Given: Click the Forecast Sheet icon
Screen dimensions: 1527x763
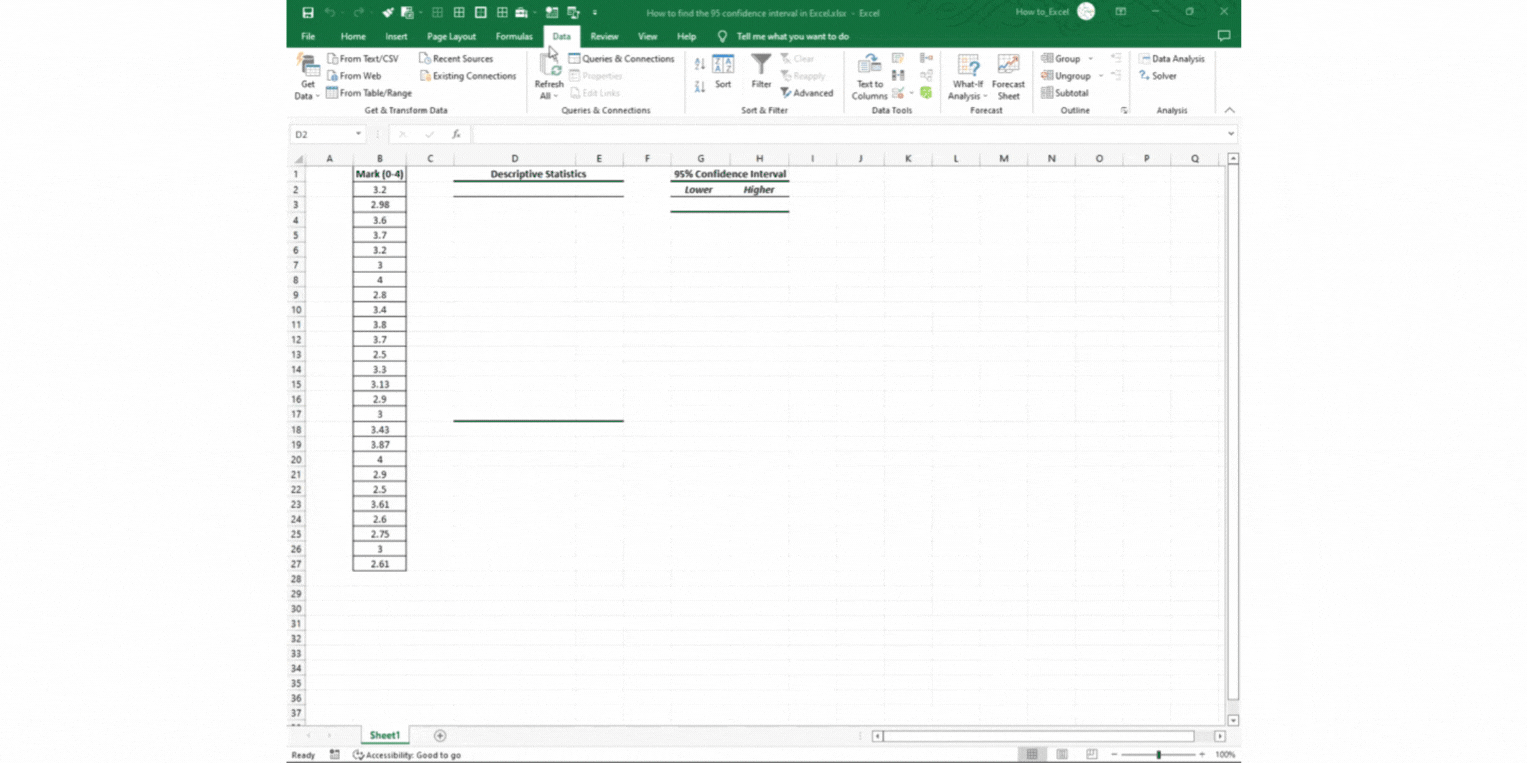Looking at the screenshot, I should [1008, 76].
